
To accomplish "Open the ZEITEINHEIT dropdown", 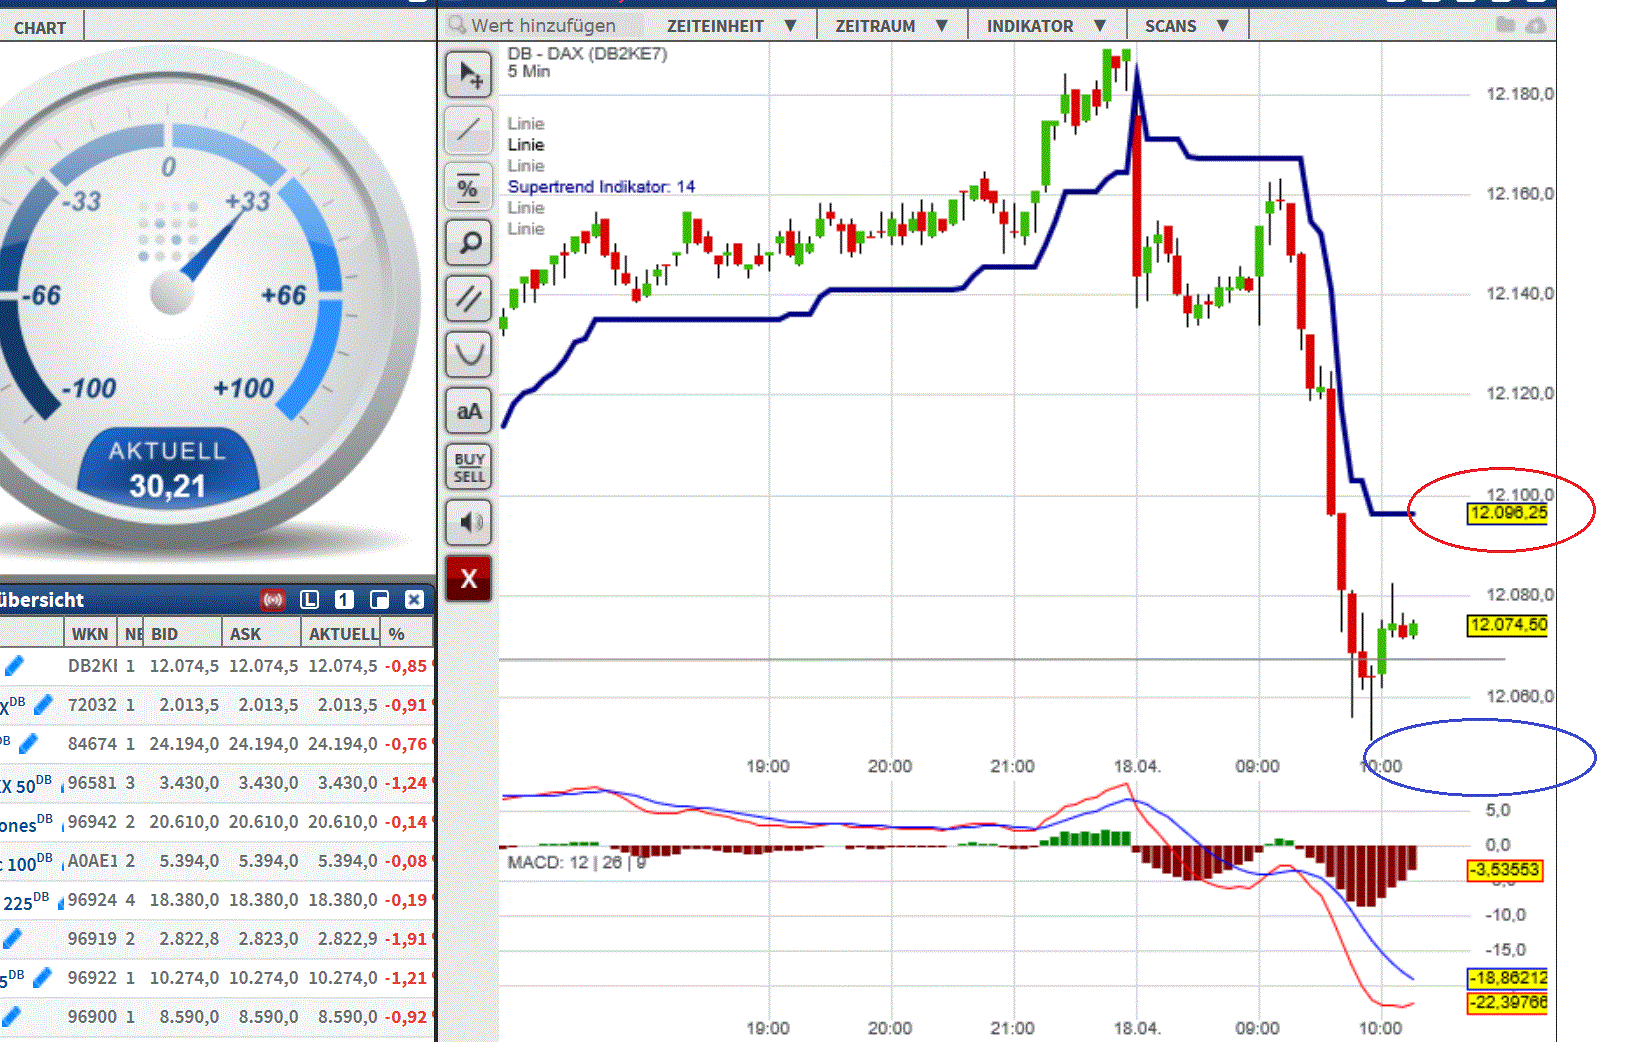I will pyautogui.click(x=733, y=25).
